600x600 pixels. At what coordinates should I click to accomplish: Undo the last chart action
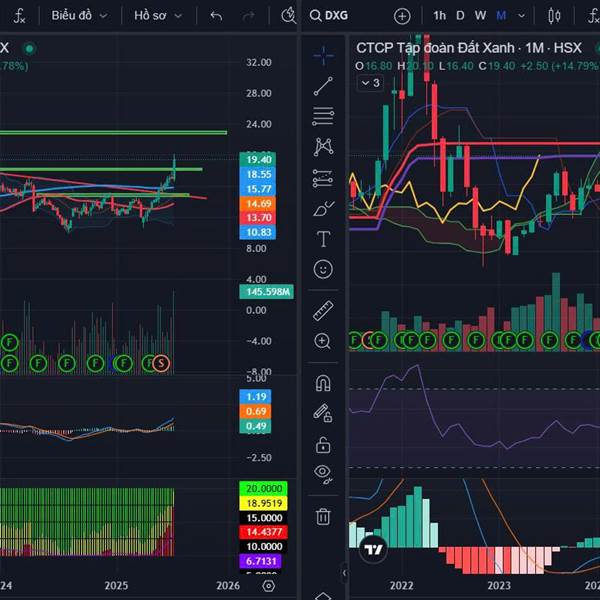(216, 16)
